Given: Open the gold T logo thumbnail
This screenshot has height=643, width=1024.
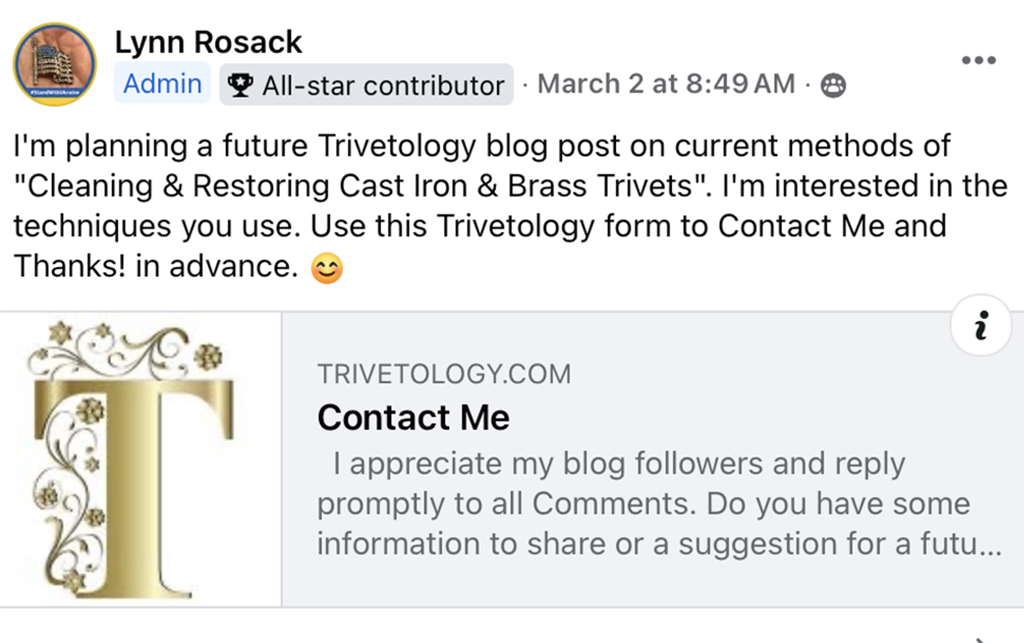Looking at the screenshot, I should click(x=141, y=459).
